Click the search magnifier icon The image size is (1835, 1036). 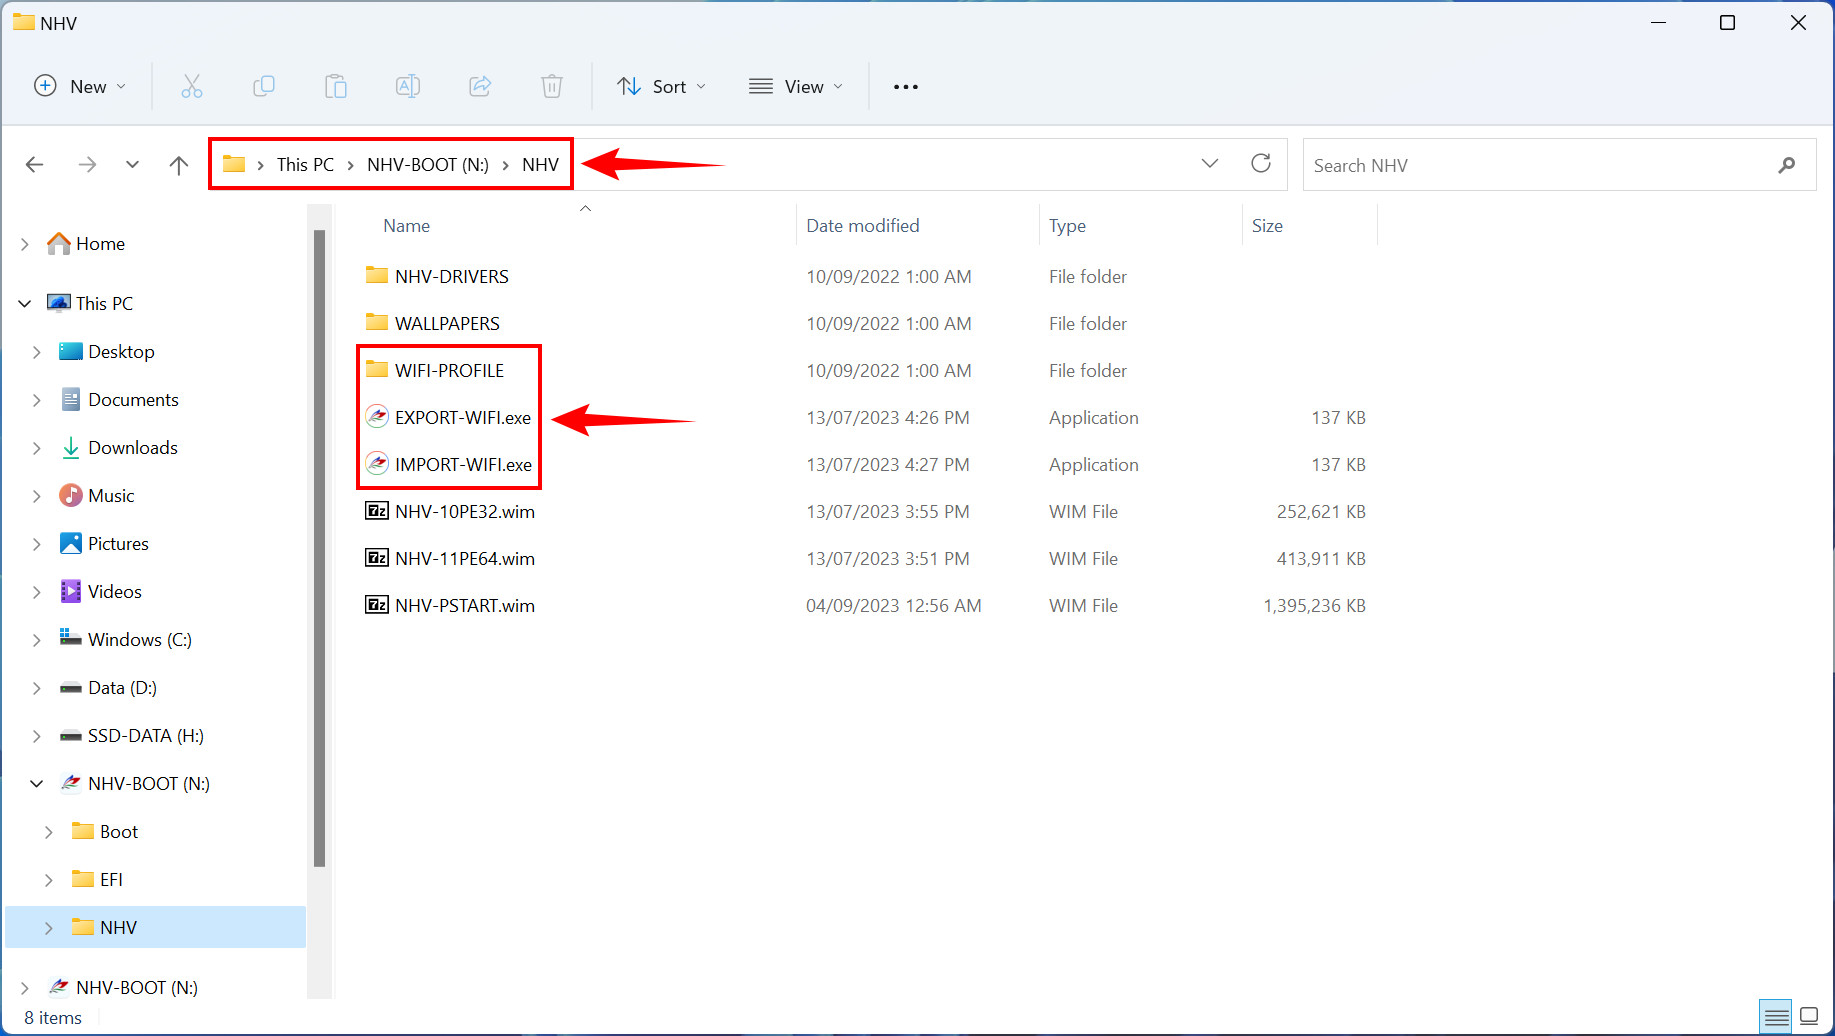1786,165
